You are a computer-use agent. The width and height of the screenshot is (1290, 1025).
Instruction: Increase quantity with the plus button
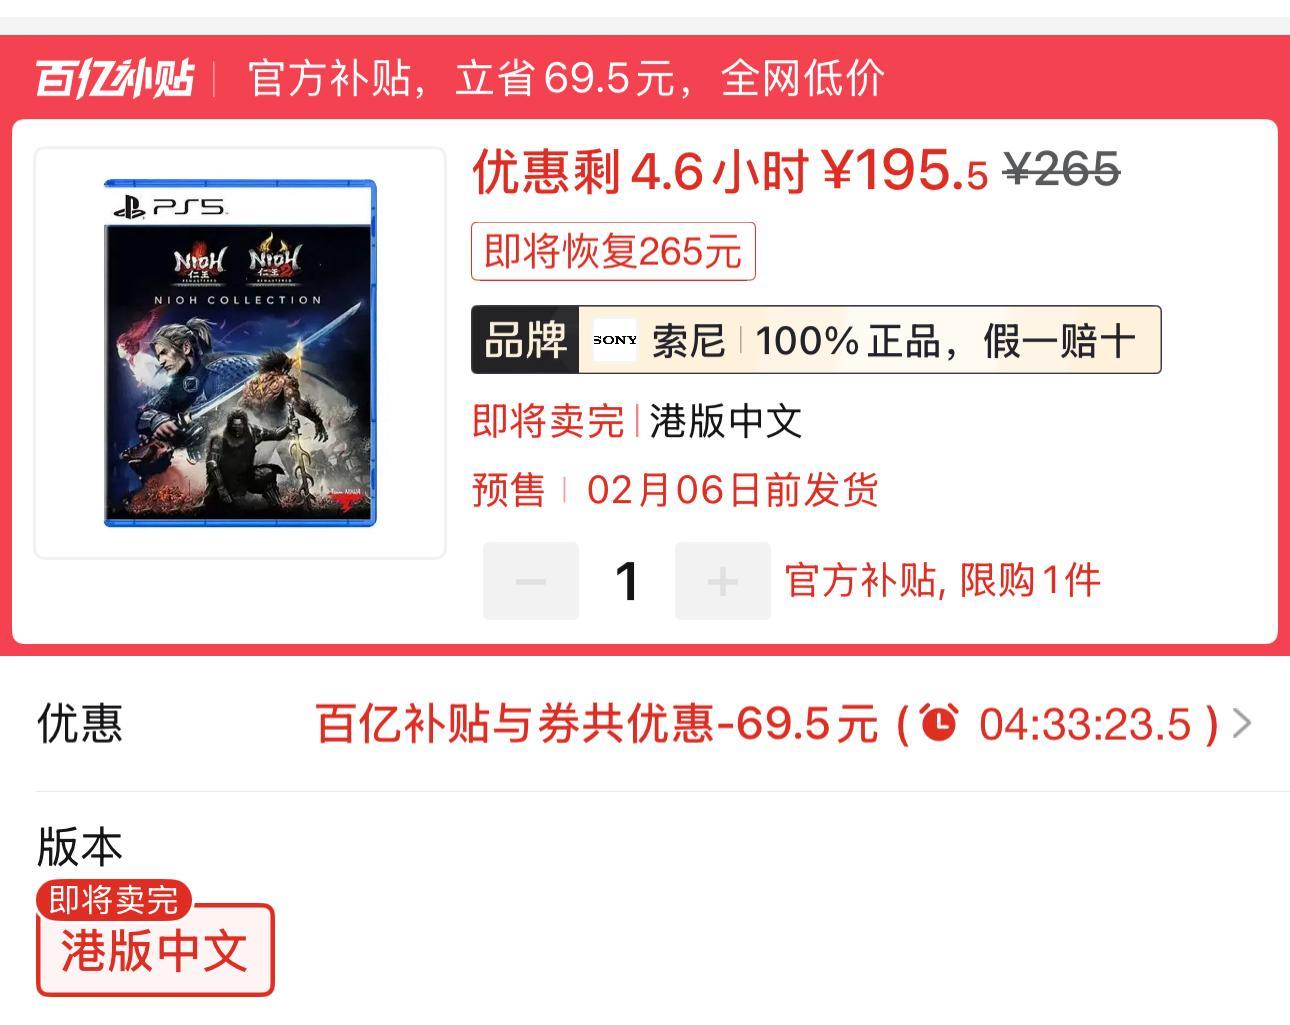click(x=723, y=581)
